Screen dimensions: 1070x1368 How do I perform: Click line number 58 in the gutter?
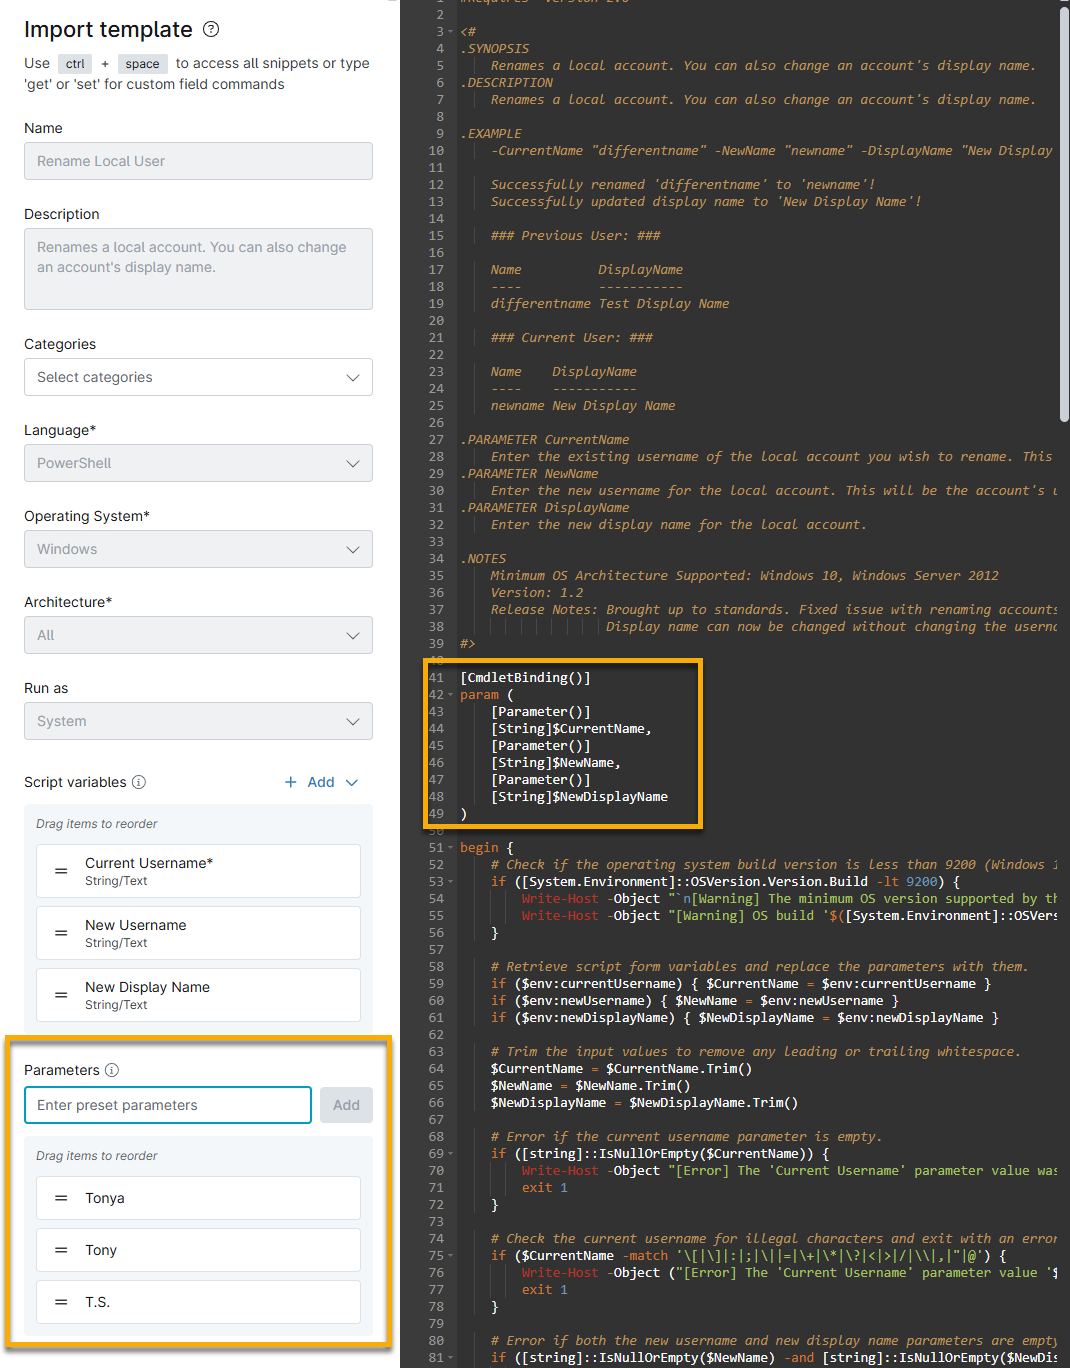(x=436, y=967)
